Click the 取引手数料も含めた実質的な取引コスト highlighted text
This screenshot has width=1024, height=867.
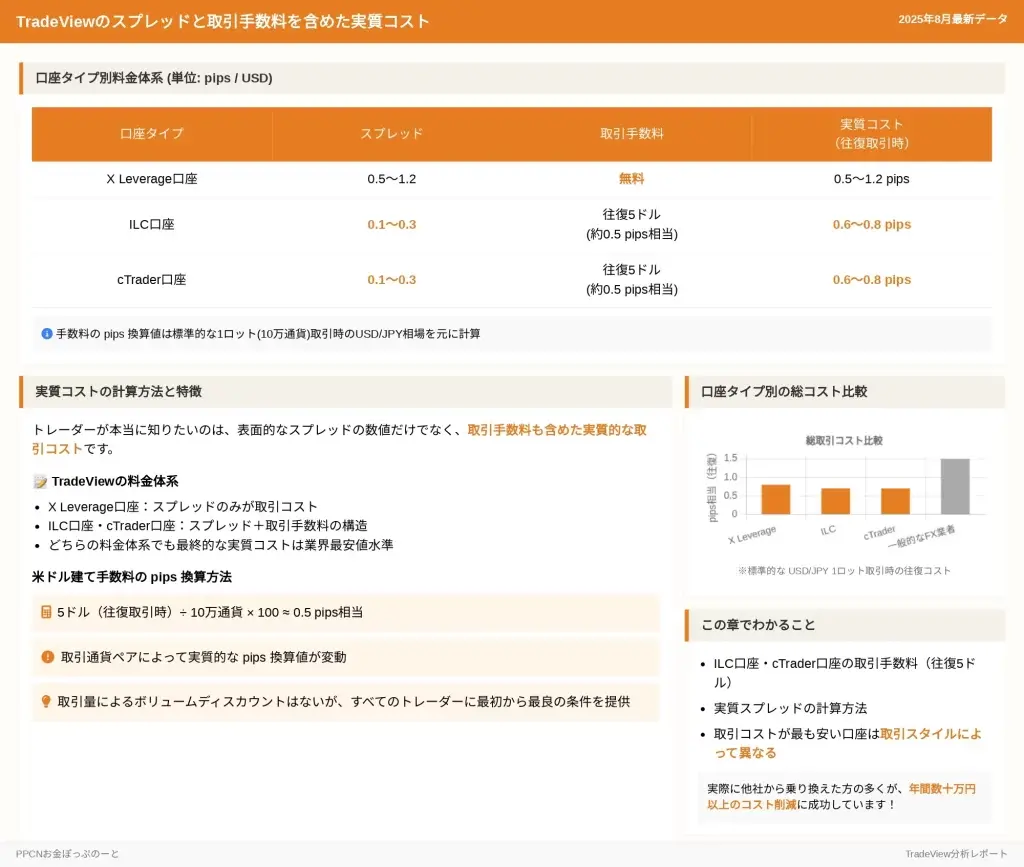556,430
